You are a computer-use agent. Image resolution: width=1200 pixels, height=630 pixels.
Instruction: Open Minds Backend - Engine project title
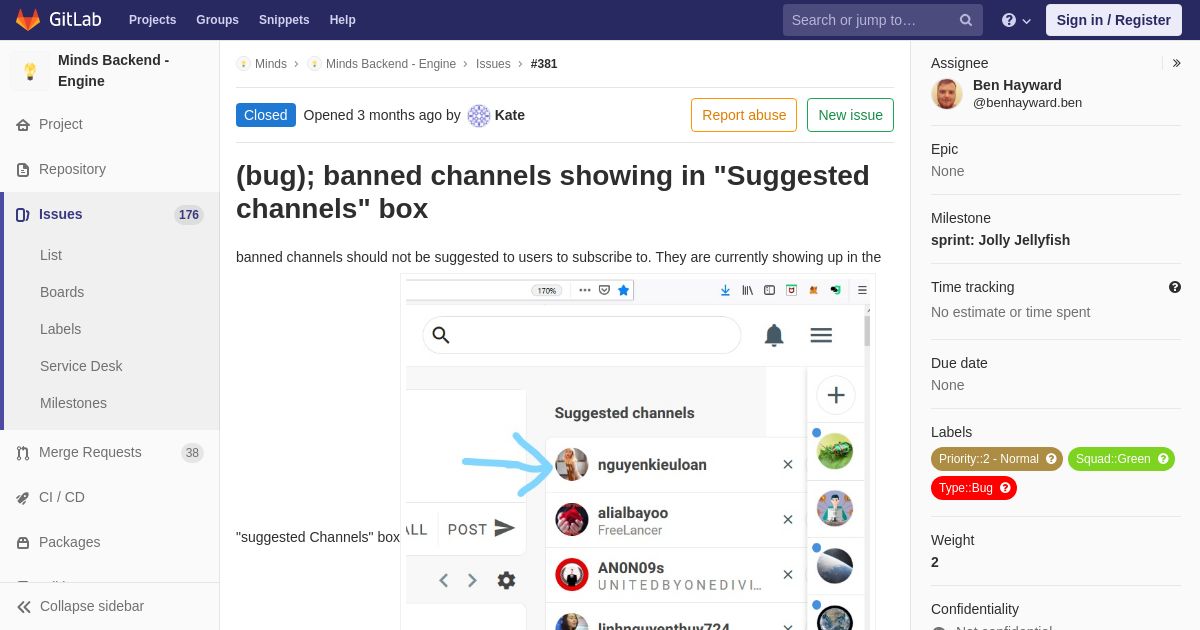[x=113, y=71]
